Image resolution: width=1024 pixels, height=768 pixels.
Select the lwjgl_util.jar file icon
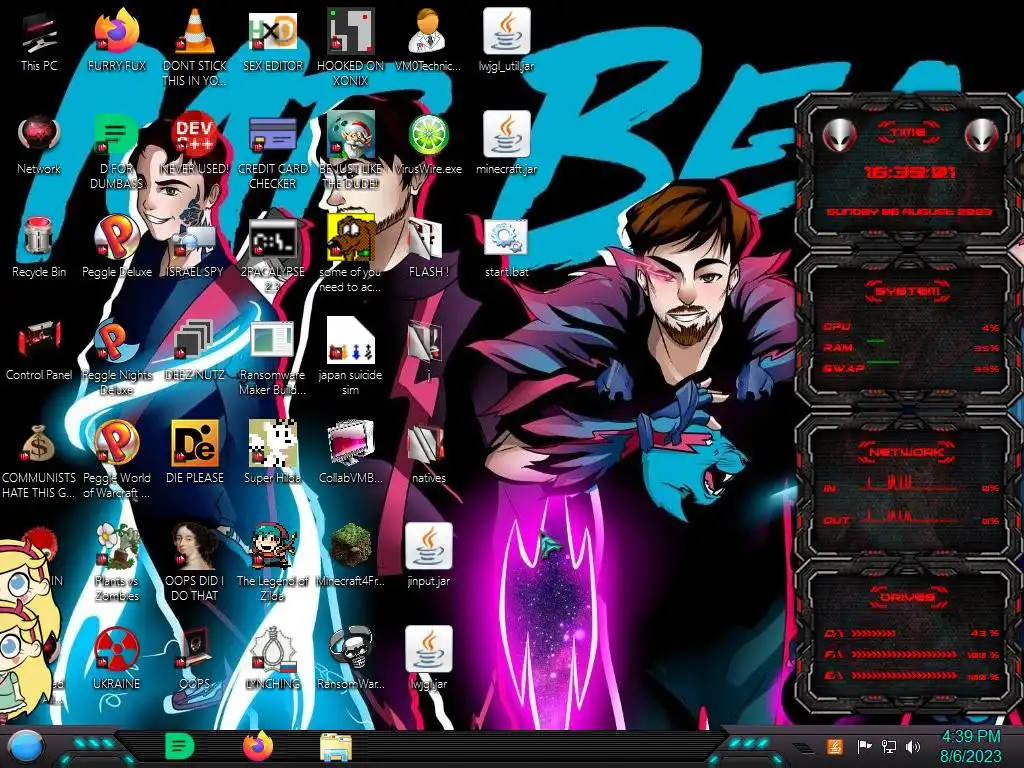(506, 40)
